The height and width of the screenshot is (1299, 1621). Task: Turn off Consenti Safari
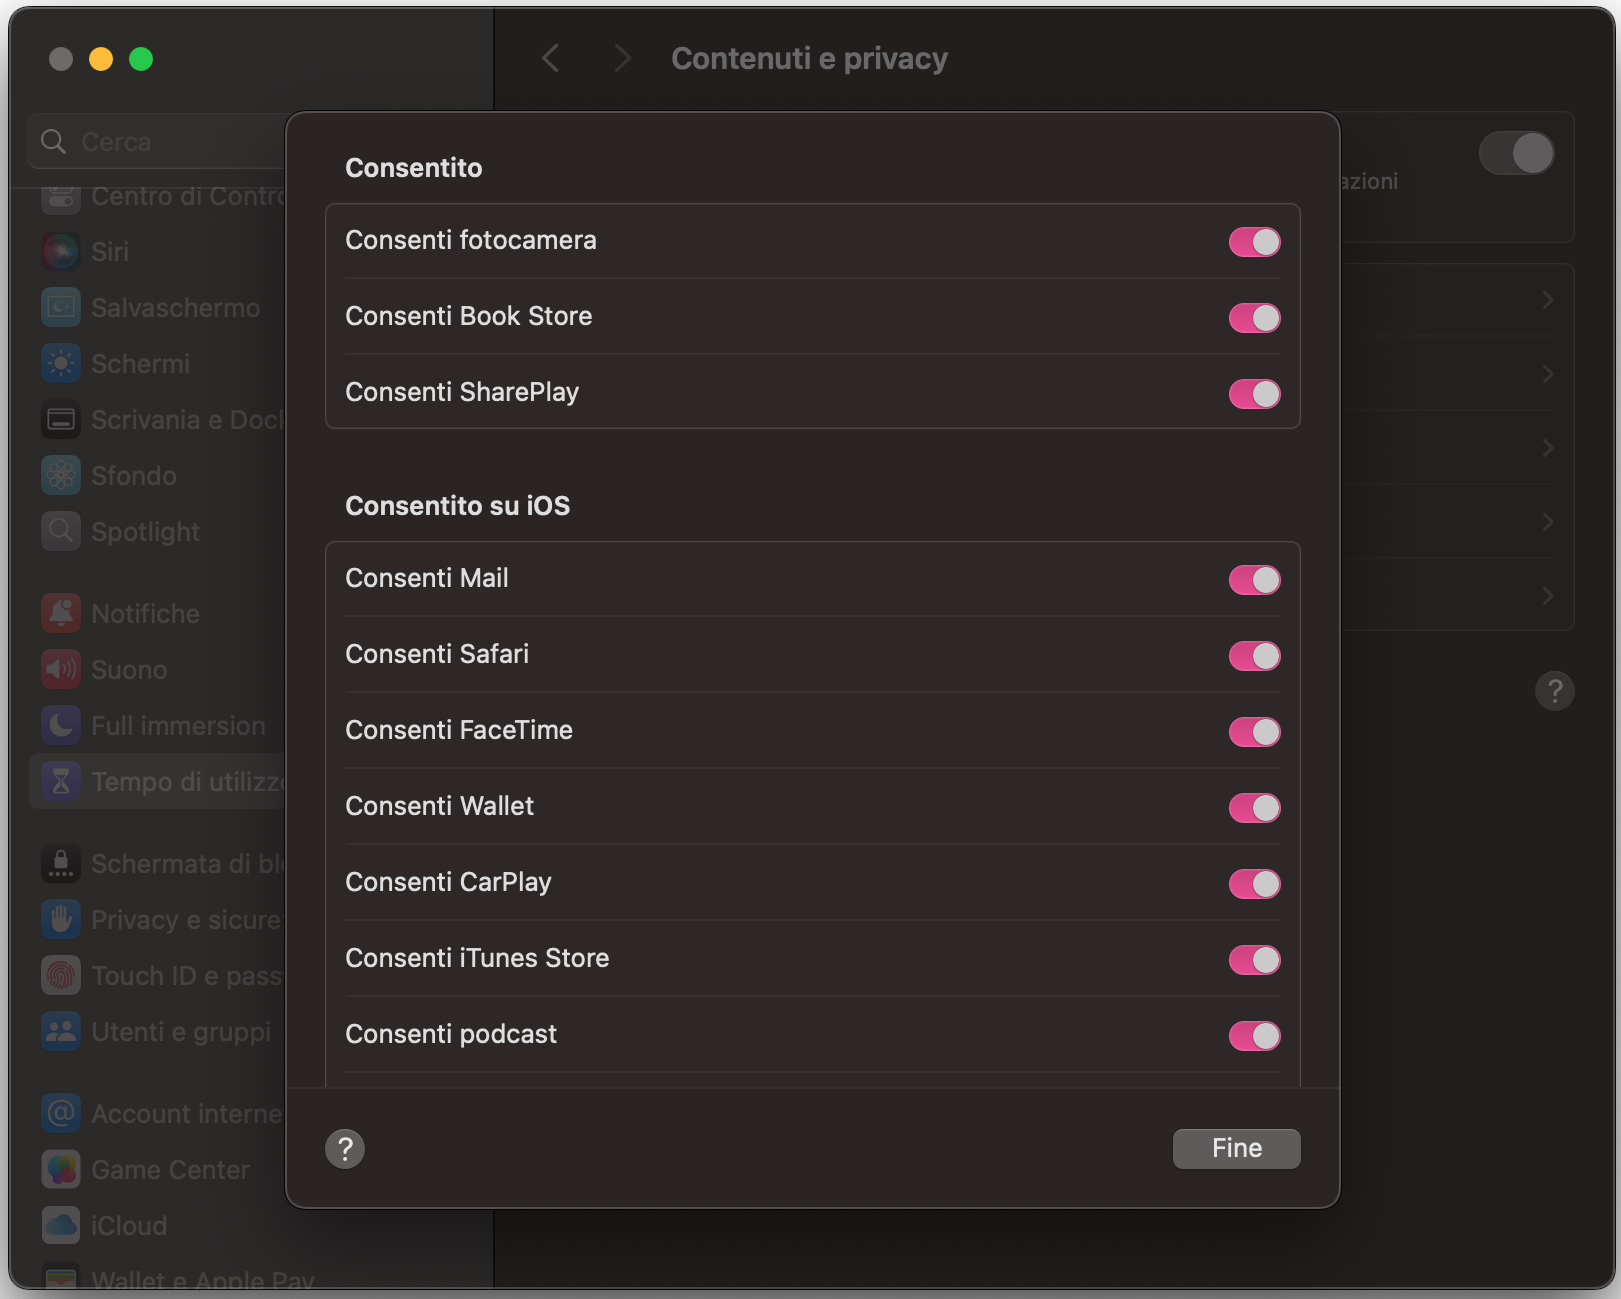coord(1255,656)
